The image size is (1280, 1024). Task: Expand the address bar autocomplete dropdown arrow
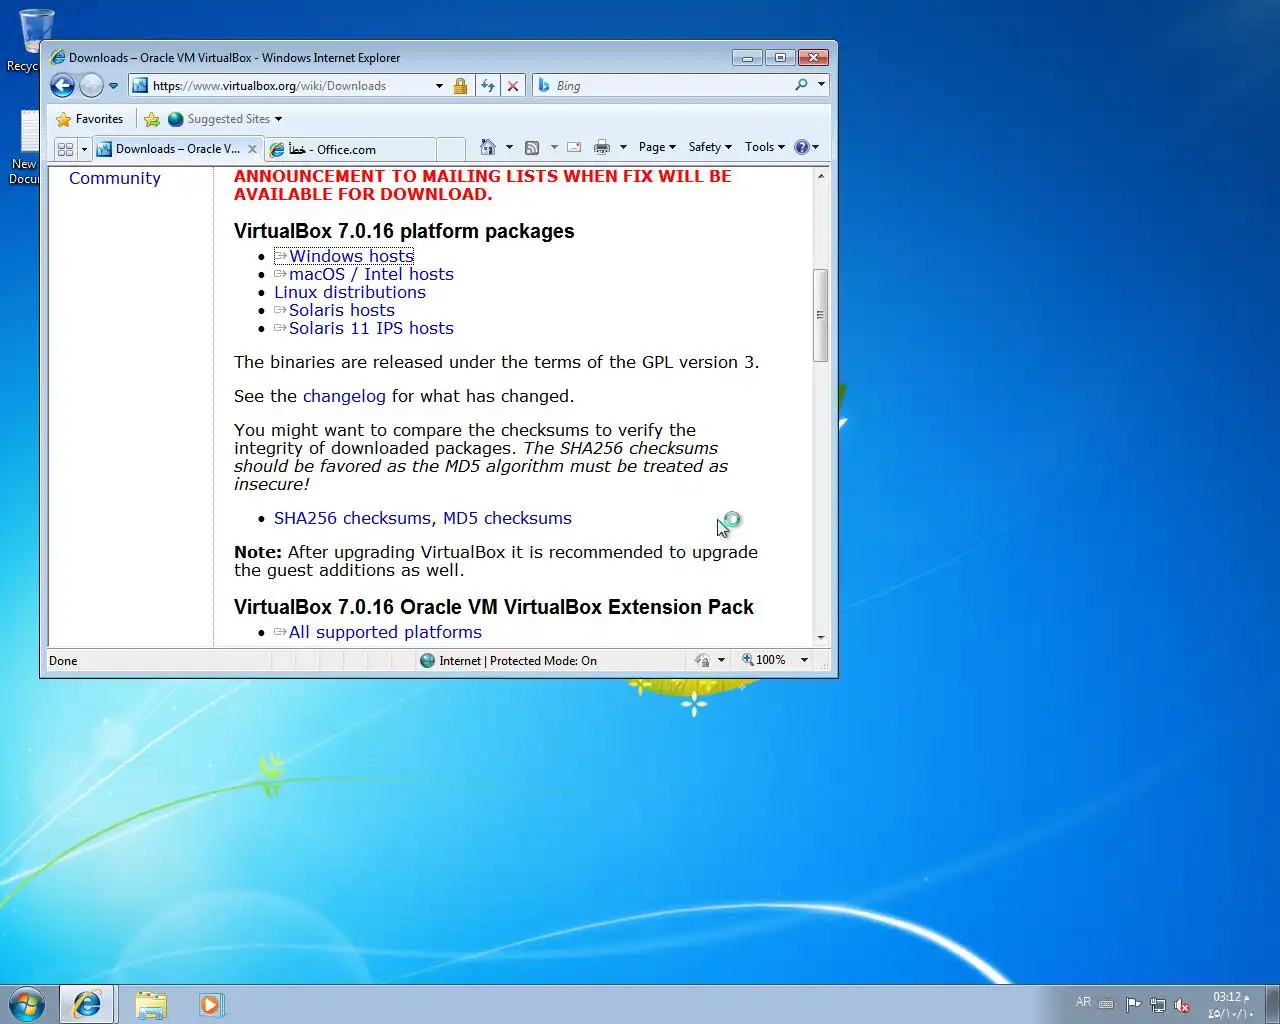point(439,86)
